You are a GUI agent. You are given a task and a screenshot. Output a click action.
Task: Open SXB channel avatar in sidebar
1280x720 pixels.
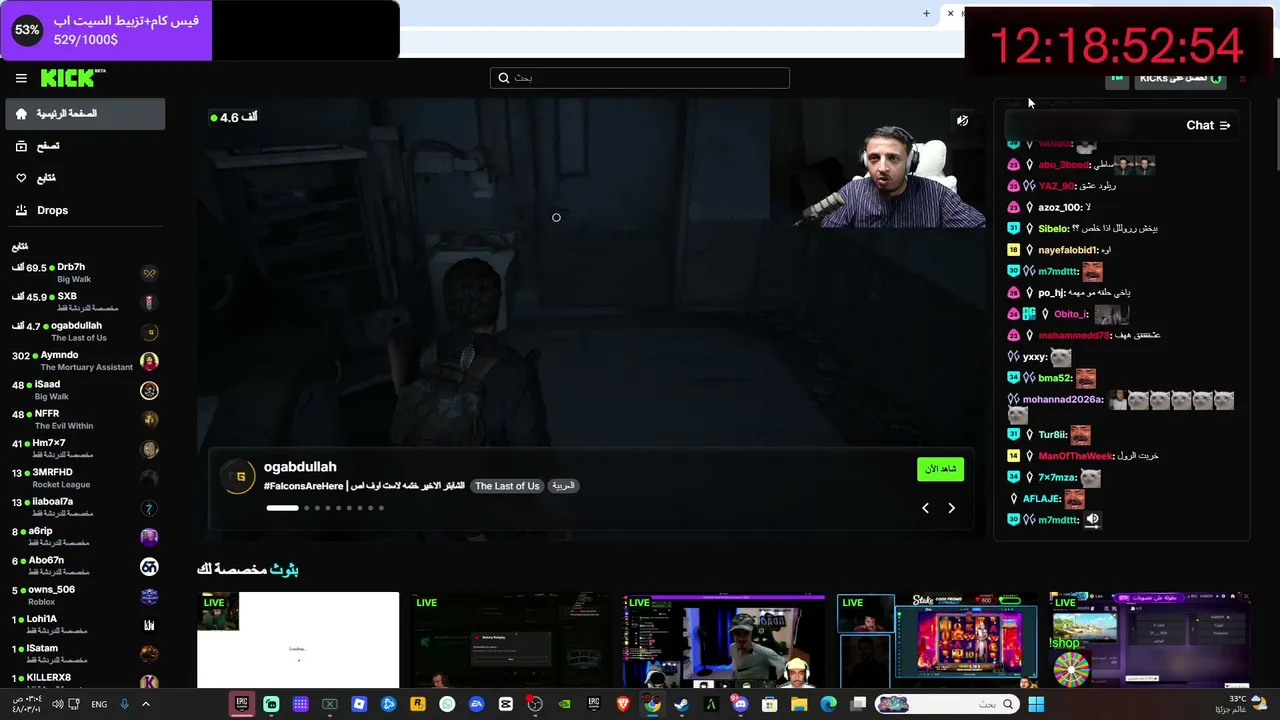pos(149,303)
